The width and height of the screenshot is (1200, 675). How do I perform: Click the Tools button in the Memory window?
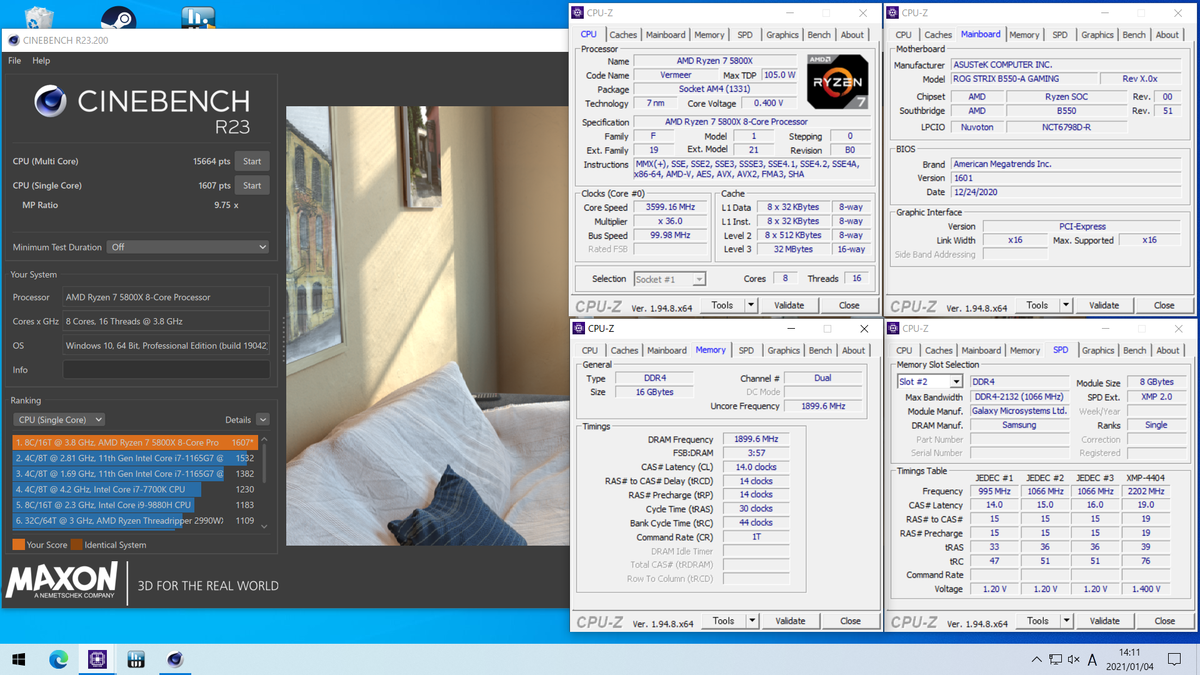point(724,621)
